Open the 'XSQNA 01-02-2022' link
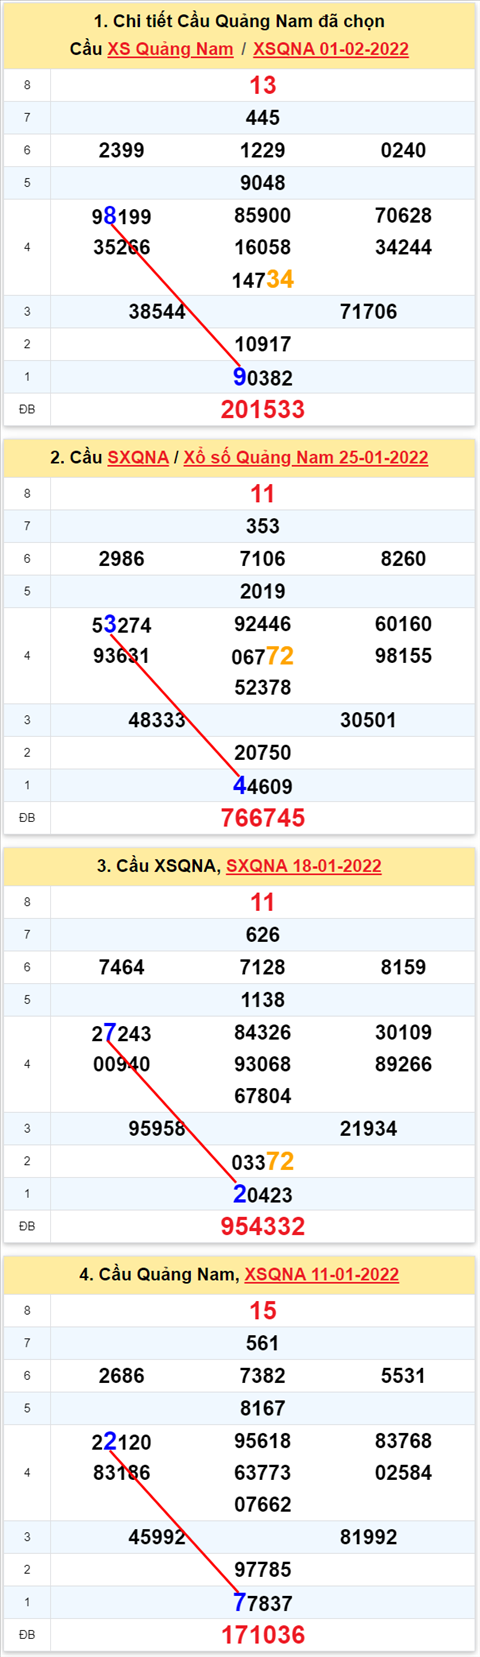Image resolution: width=480 pixels, height=1657 pixels. [331, 49]
